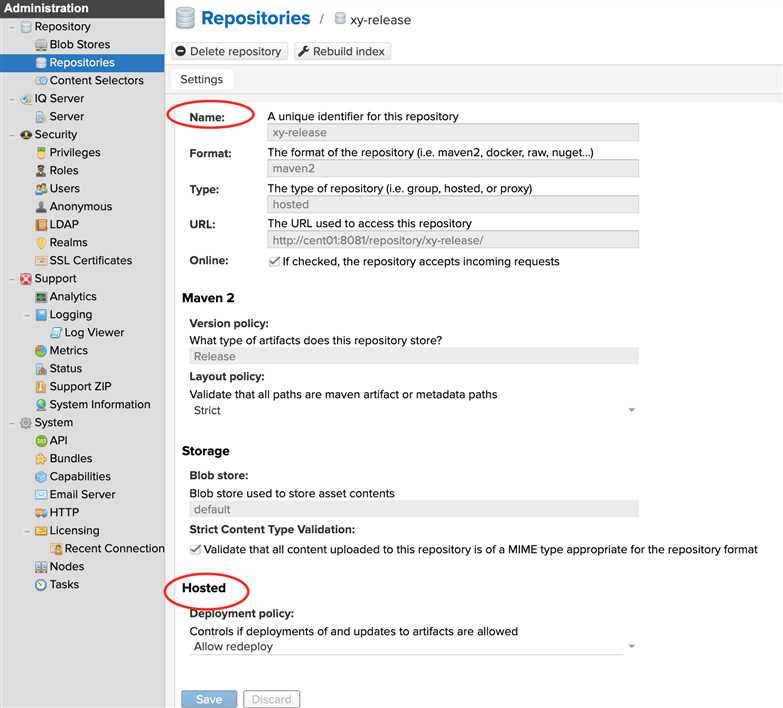This screenshot has height=708, width=783.
Task: Click the SSL Certificates icon
Action: click(x=41, y=261)
